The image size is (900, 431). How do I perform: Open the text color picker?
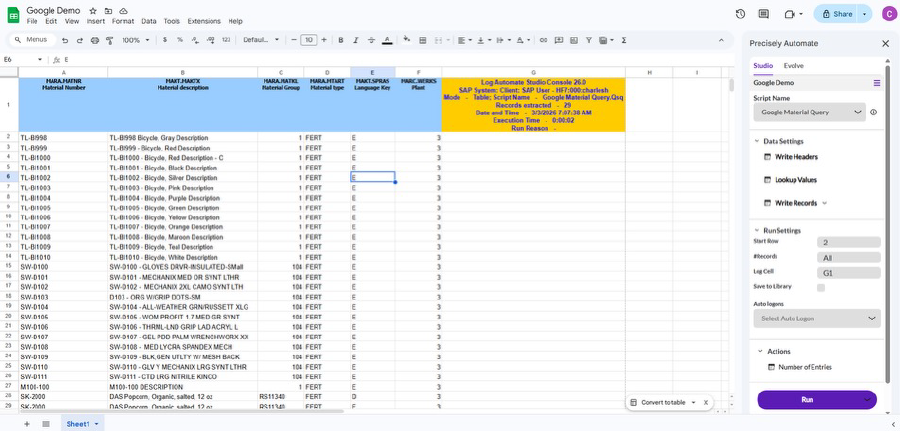coord(387,40)
